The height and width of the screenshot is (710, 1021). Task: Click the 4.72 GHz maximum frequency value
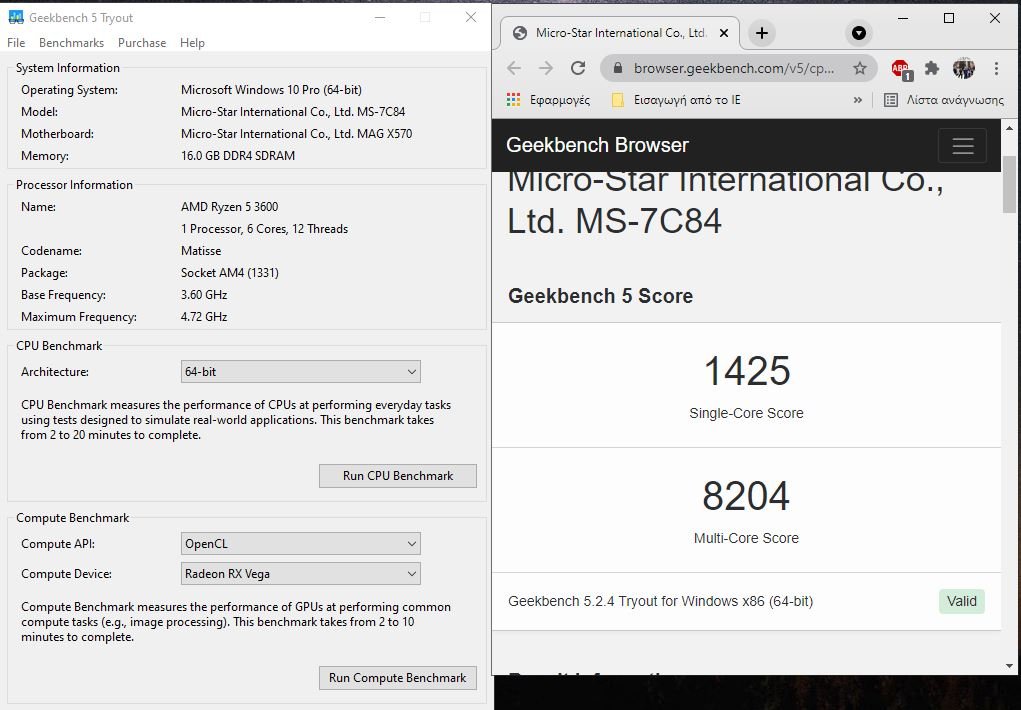coord(204,317)
